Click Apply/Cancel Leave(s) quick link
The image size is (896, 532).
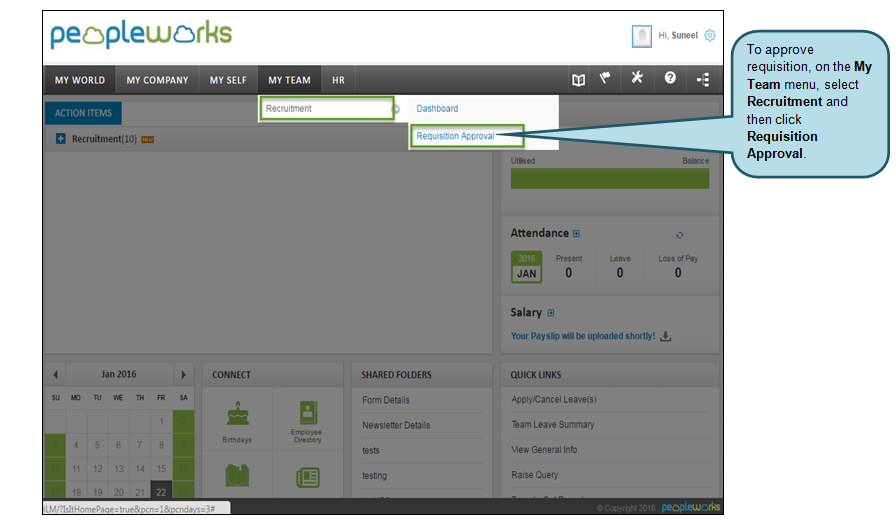(x=554, y=399)
